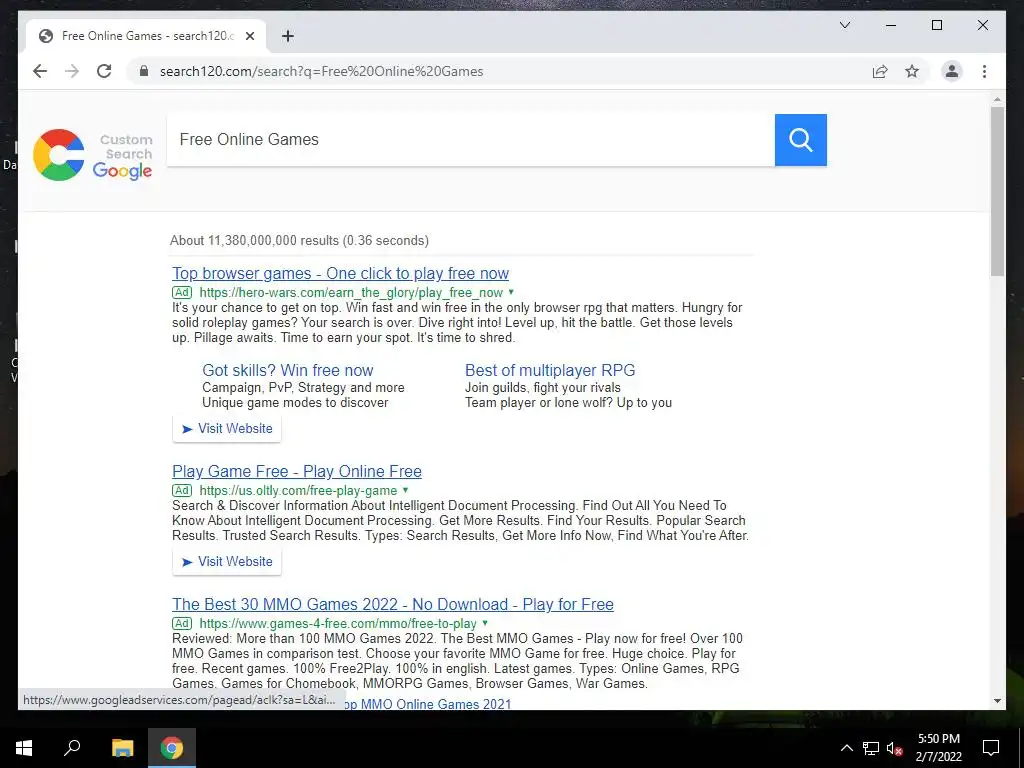The image size is (1024, 768).
Task: Click the page vertical scrollbar thumb
Action: 997,191
